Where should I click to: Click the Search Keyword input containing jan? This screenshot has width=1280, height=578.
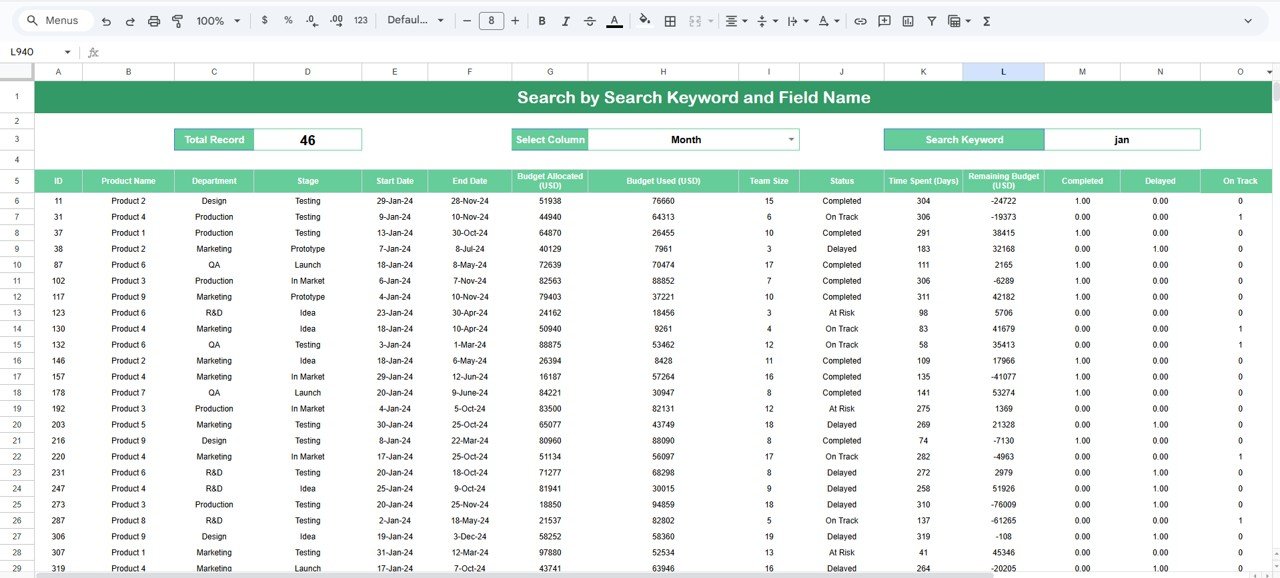pyautogui.click(x=1122, y=139)
